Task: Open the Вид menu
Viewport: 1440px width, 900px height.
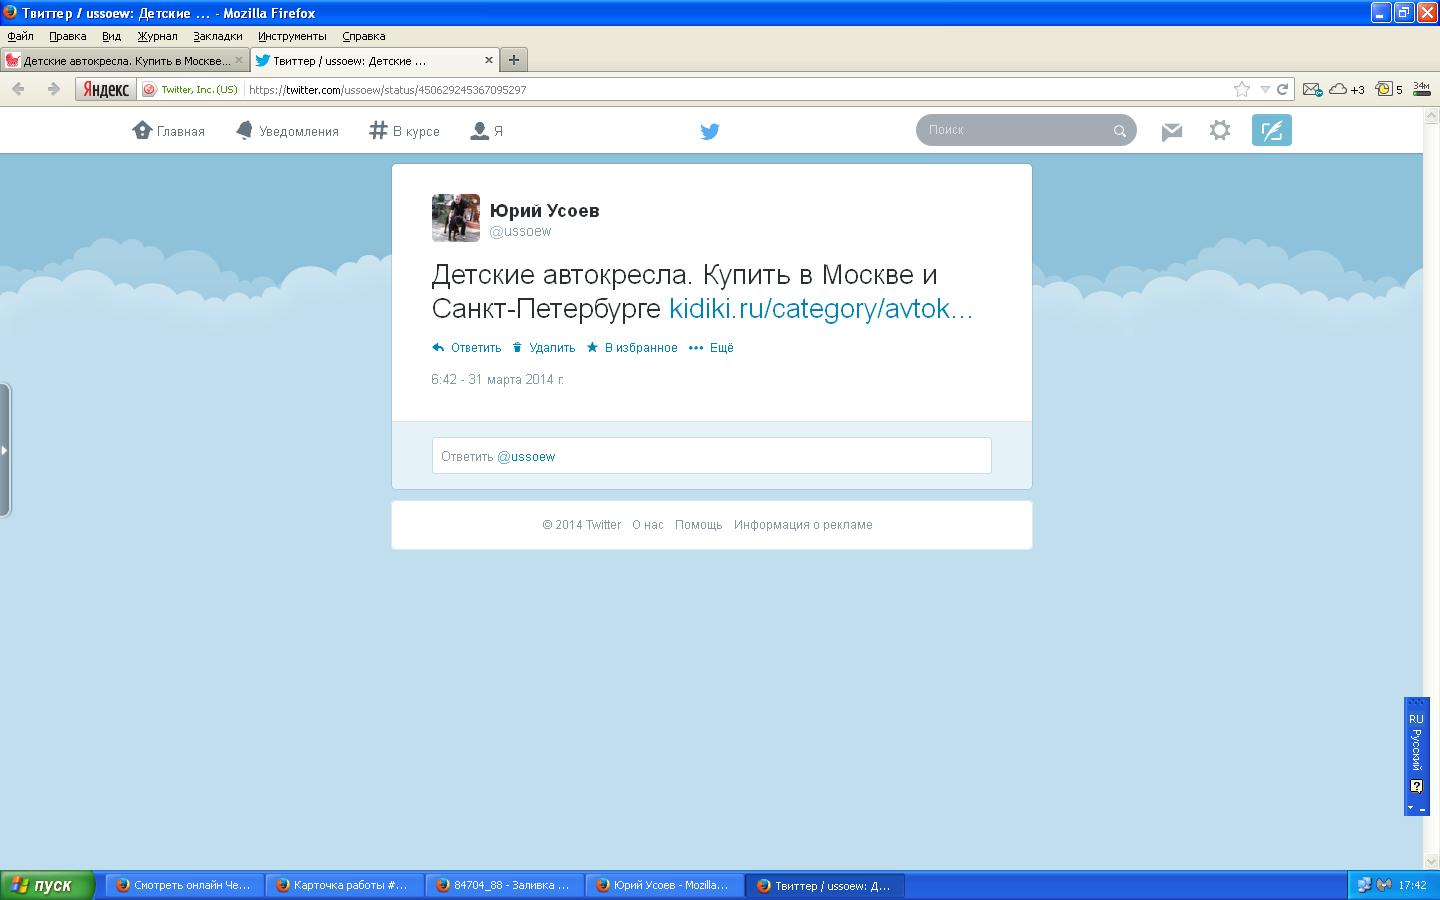Action: tap(111, 36)
